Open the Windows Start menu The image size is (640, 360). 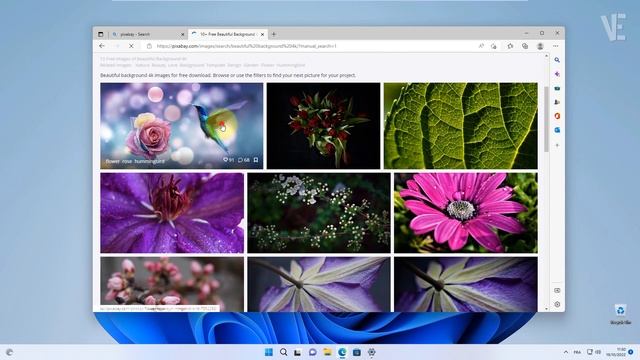point(269,352)
